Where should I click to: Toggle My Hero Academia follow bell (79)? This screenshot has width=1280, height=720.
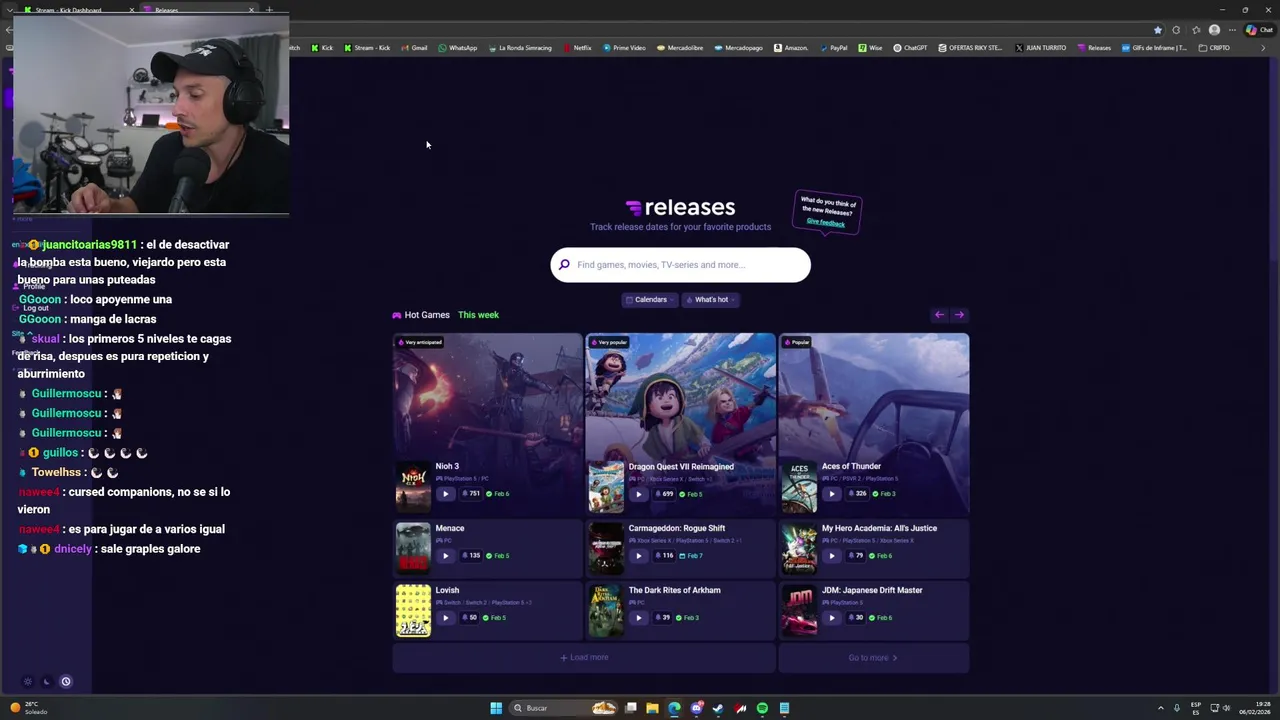[x=855, y=556]
